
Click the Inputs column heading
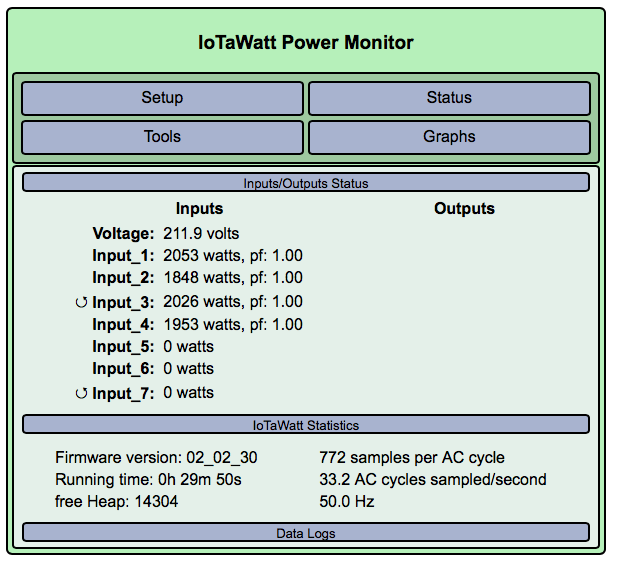pyautogui.click(x=200, y=209)
